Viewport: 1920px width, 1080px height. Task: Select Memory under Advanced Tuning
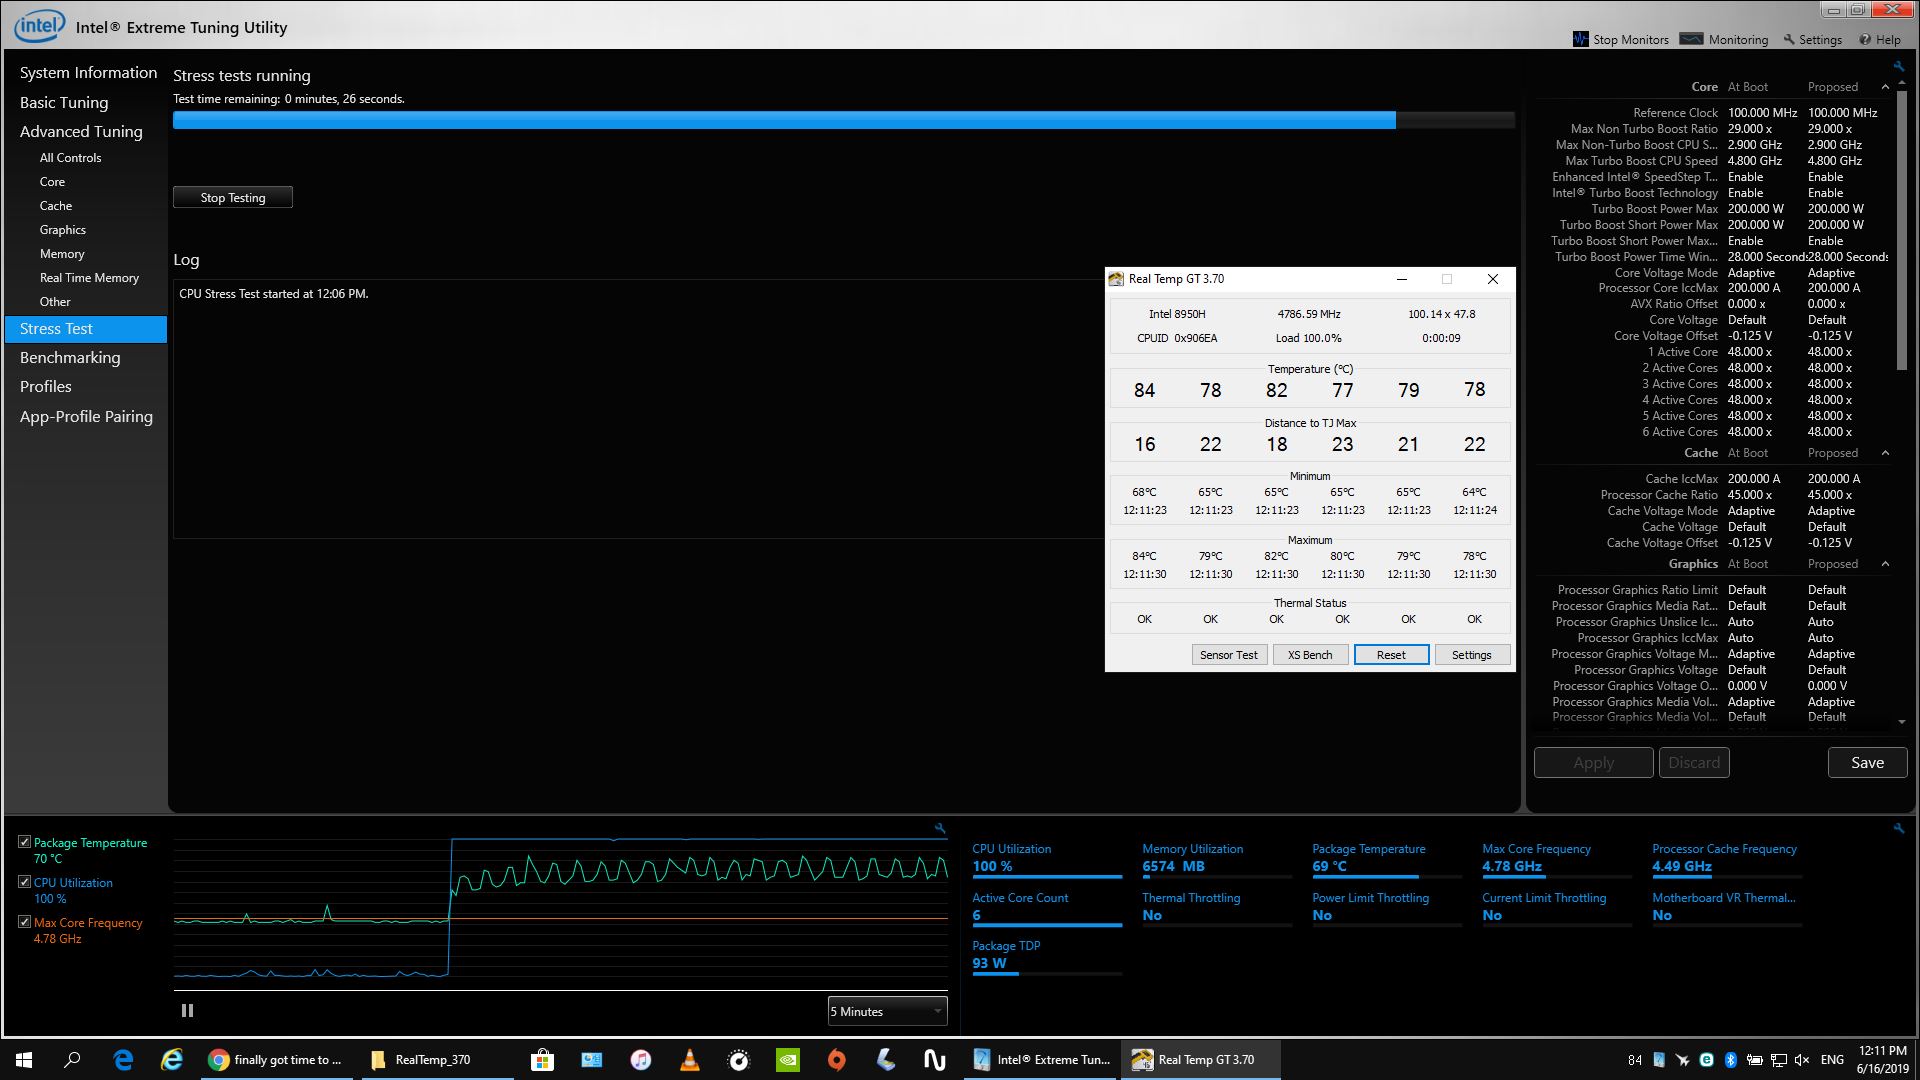click(x=62, y=254)
